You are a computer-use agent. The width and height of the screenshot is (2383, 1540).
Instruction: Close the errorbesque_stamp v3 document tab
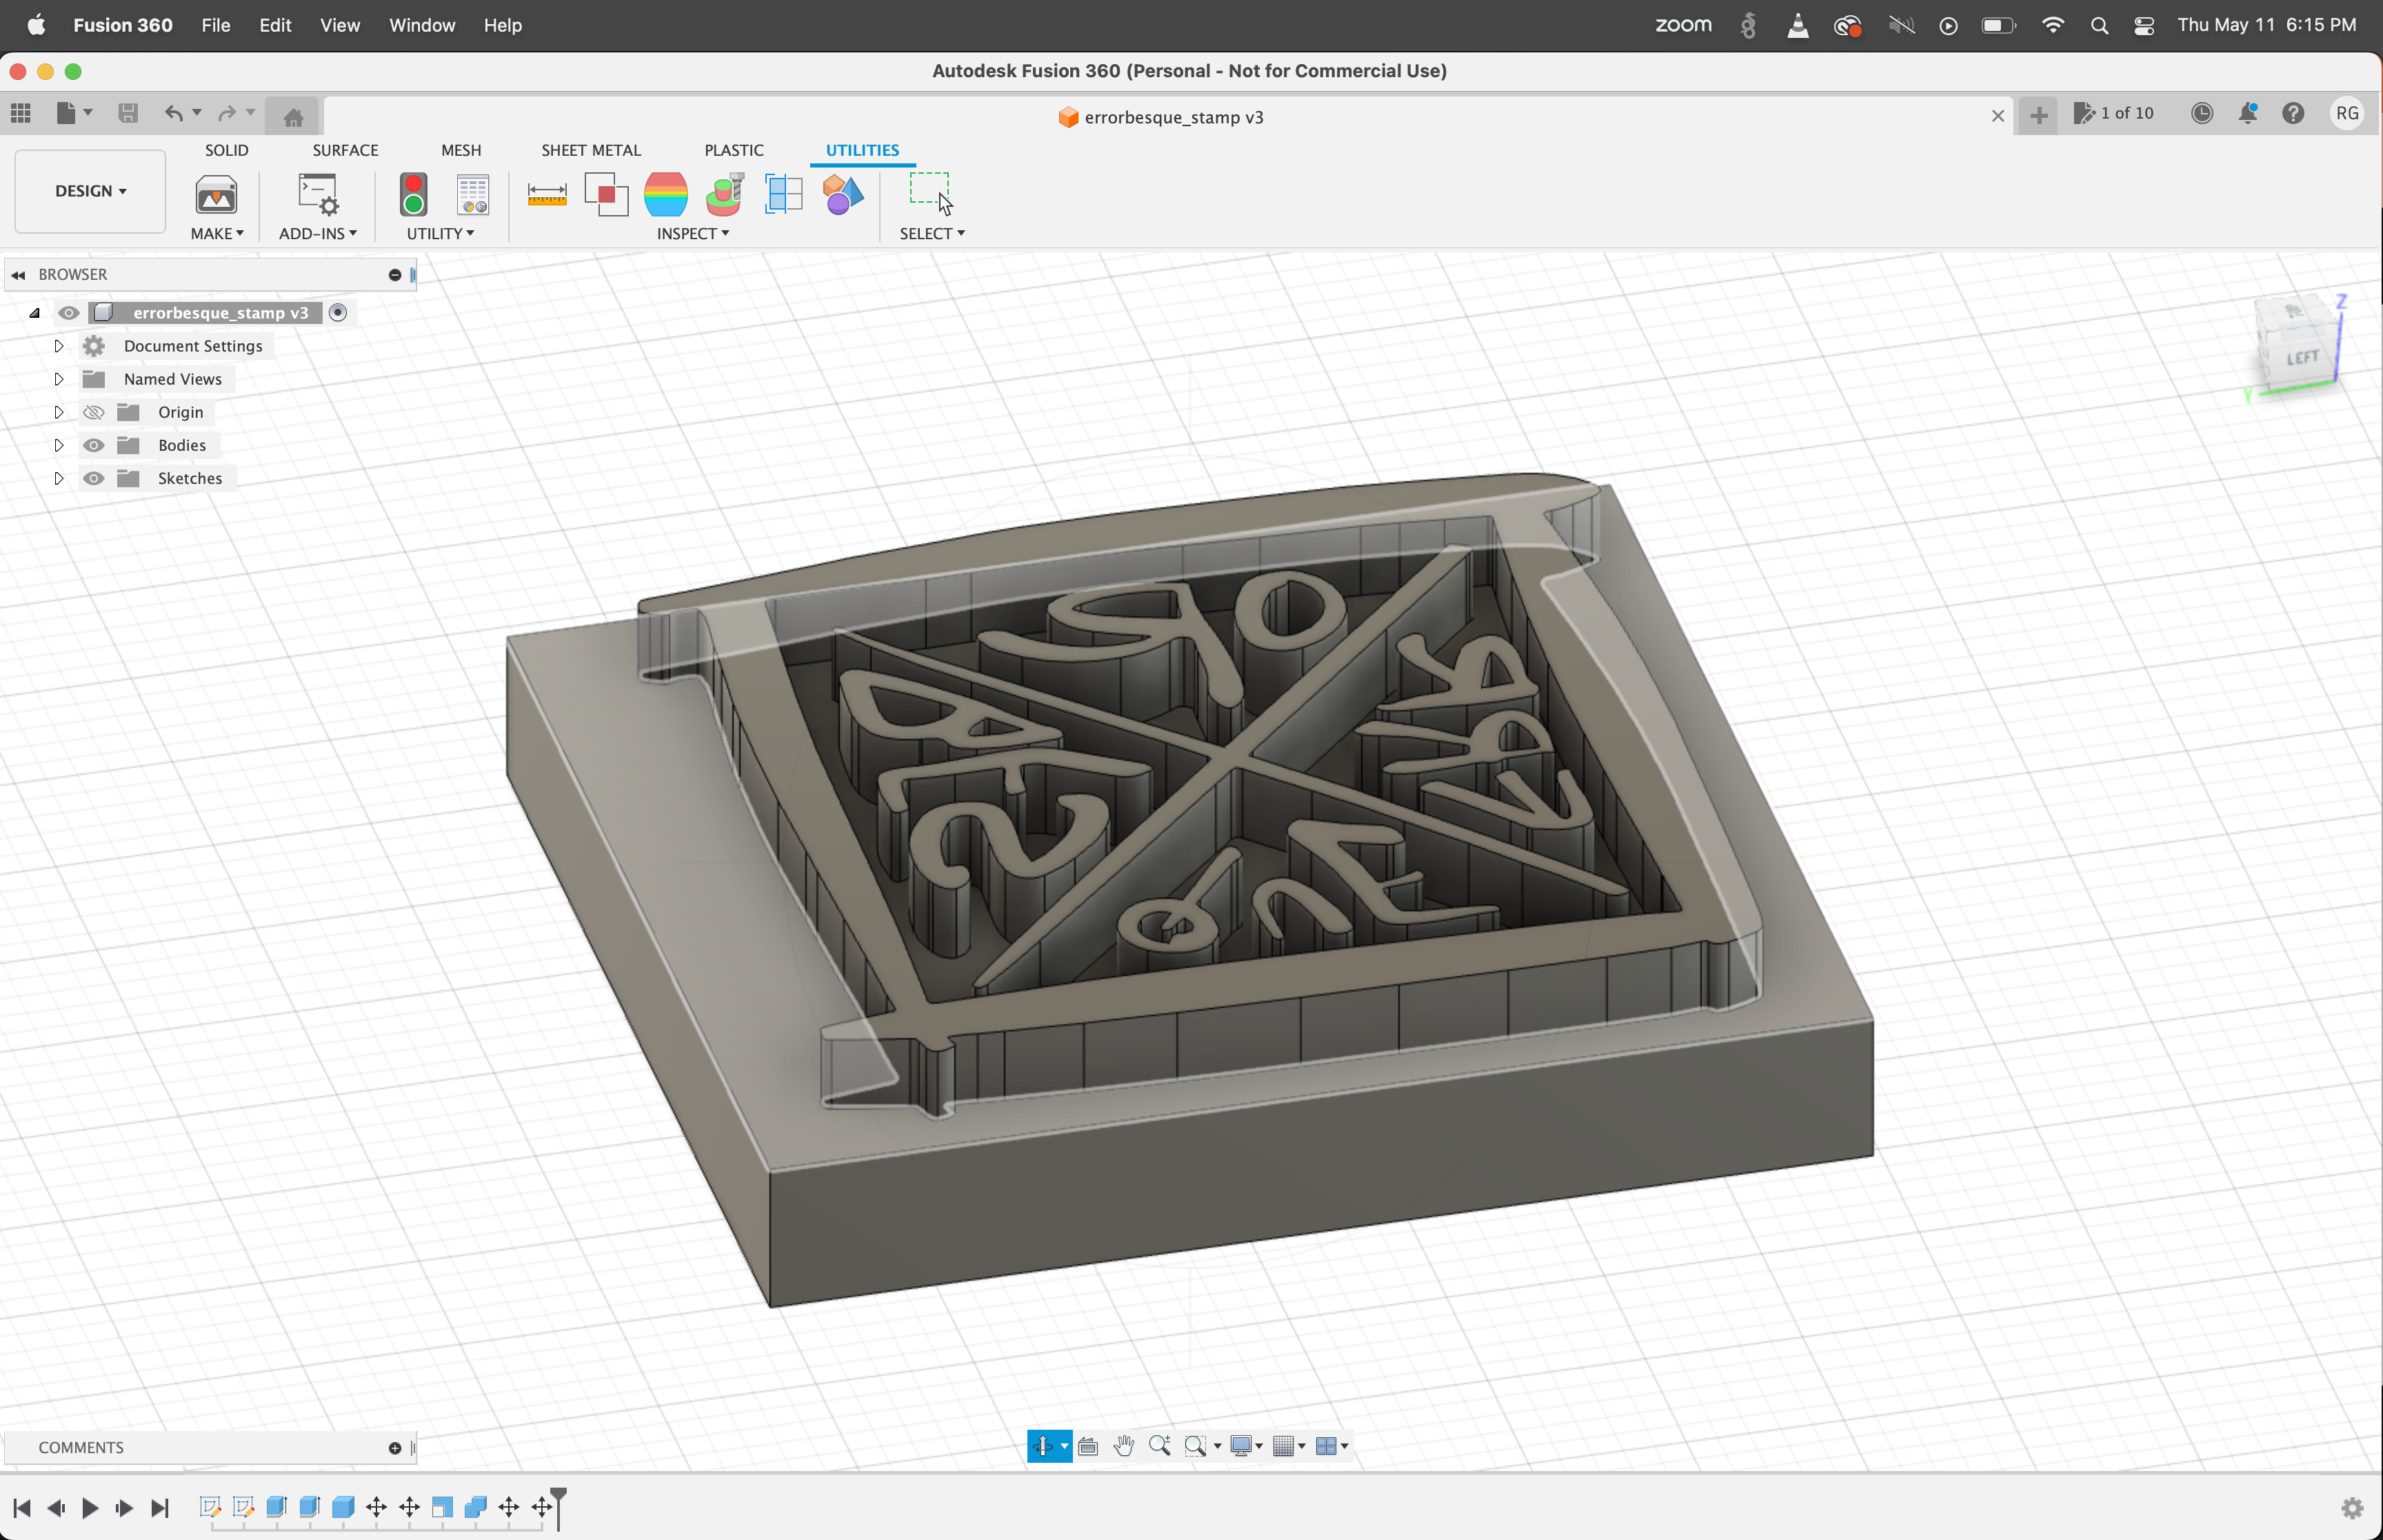[1997, 116]
